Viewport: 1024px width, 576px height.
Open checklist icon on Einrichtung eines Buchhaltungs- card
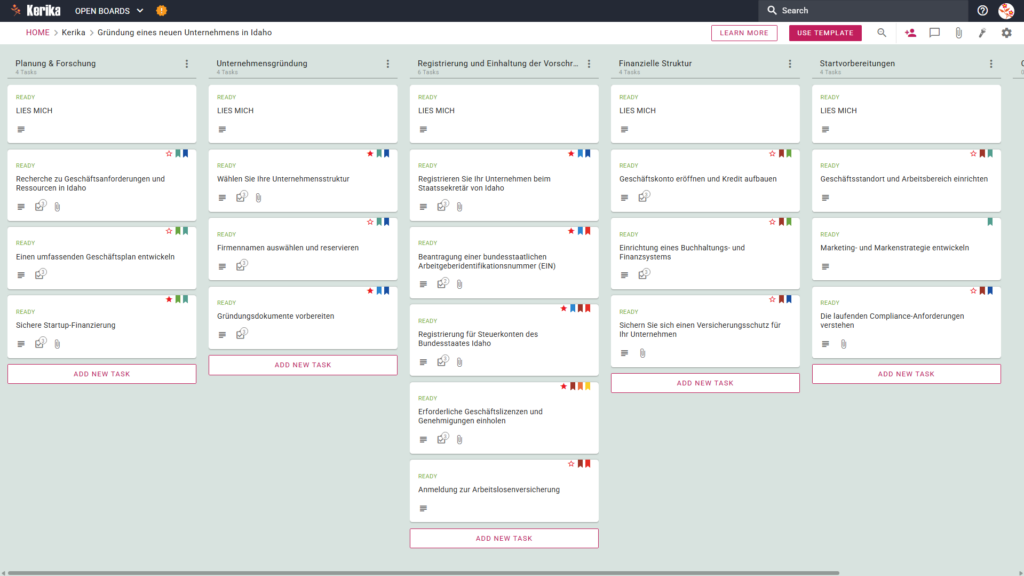point(644,274)
